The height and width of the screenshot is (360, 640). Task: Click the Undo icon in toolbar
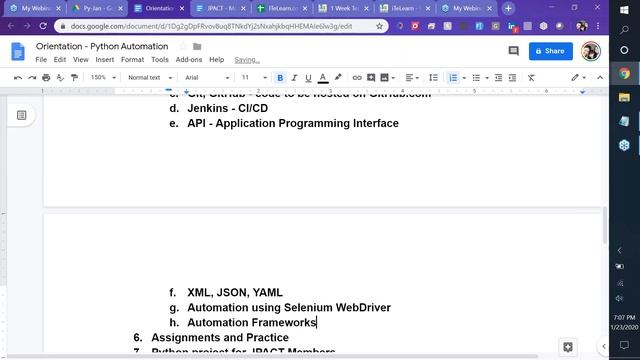[x=18, y=78]
